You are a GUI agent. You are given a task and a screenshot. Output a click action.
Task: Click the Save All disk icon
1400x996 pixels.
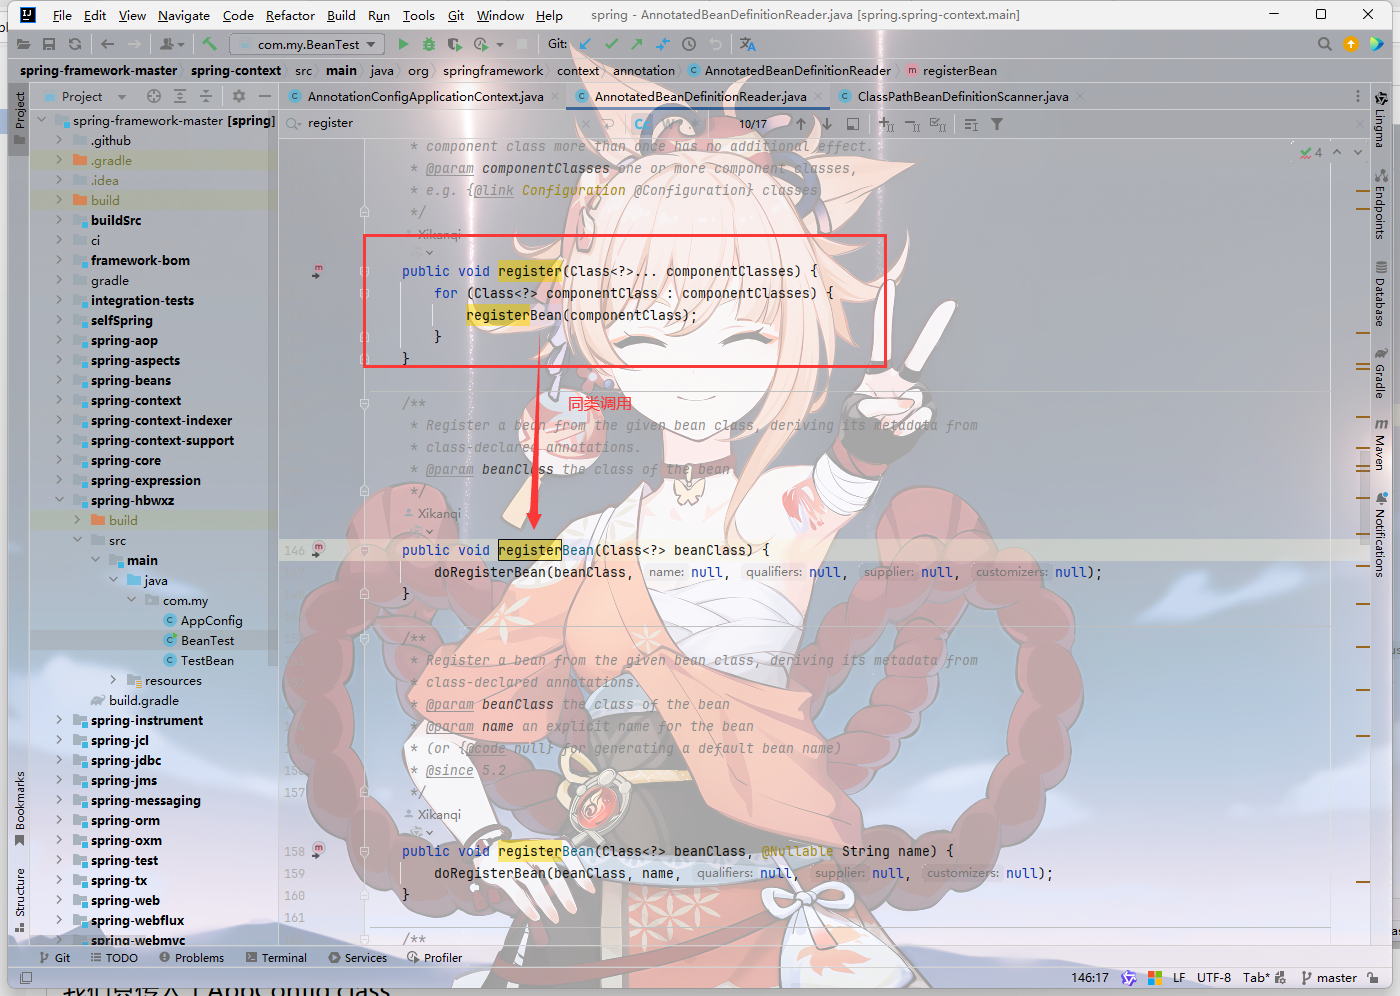pos(49,44)
